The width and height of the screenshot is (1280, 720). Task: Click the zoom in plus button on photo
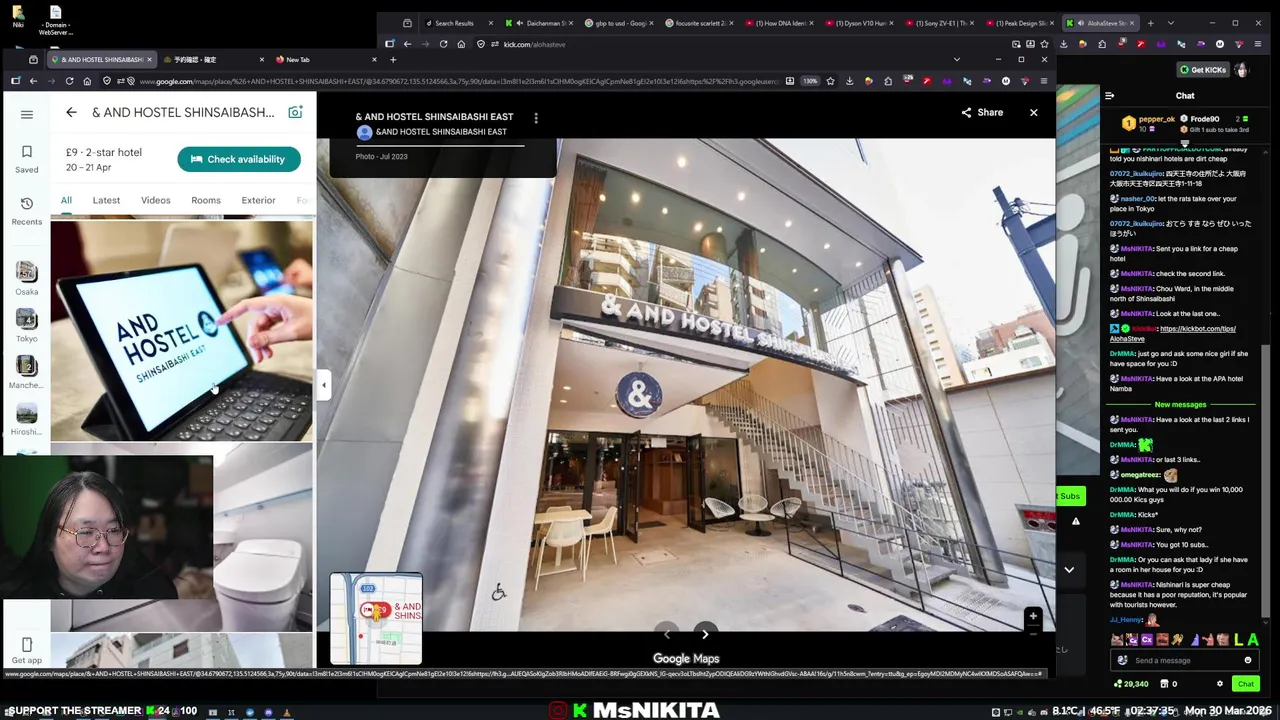point(1033,617)
